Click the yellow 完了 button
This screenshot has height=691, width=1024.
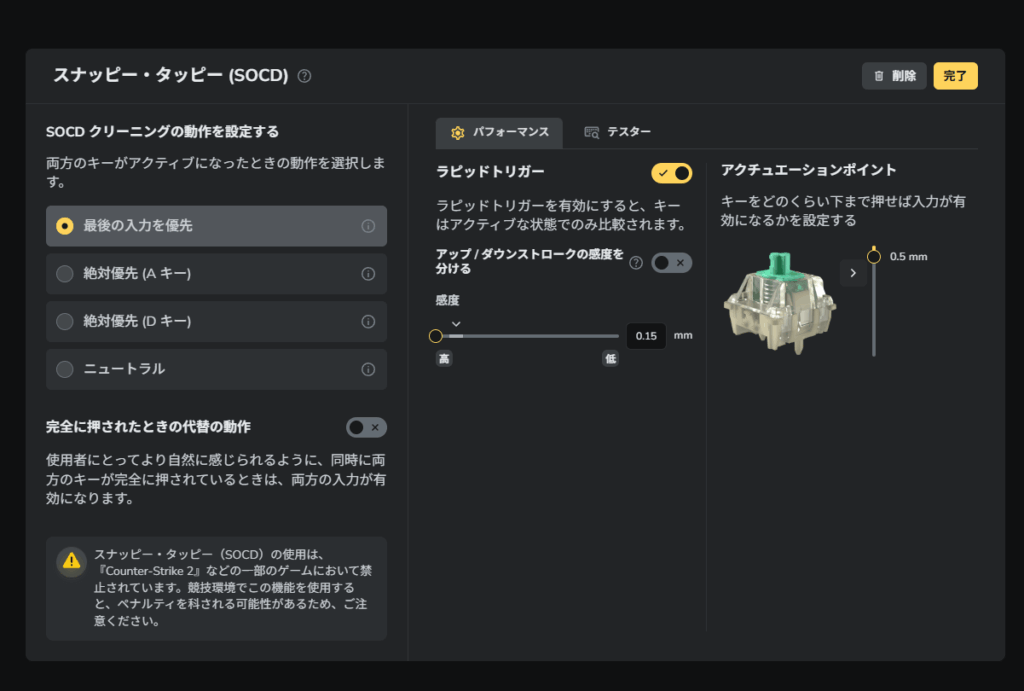(x=955, y=76)
